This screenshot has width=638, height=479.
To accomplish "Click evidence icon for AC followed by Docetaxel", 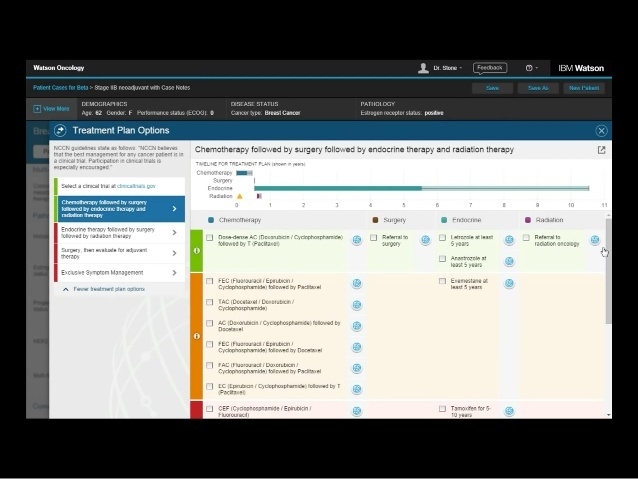I will tap(357, 326).
